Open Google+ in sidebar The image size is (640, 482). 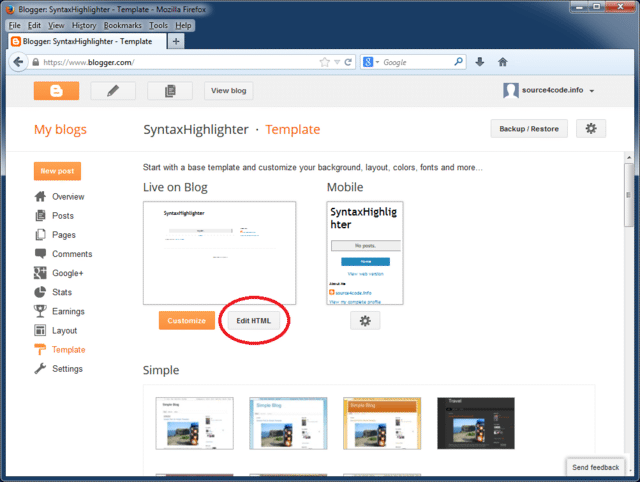pos(68,273)
